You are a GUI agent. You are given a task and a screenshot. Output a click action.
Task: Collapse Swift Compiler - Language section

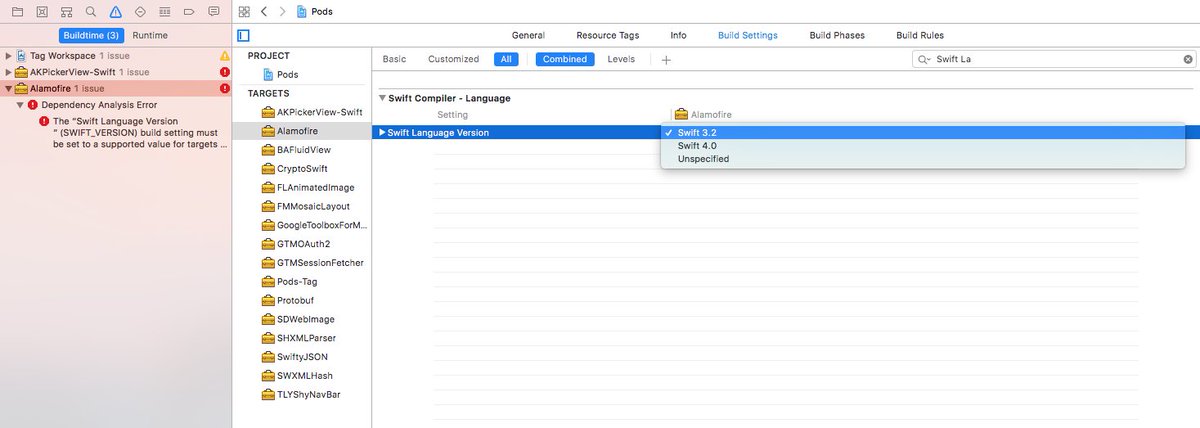(382, 98)
